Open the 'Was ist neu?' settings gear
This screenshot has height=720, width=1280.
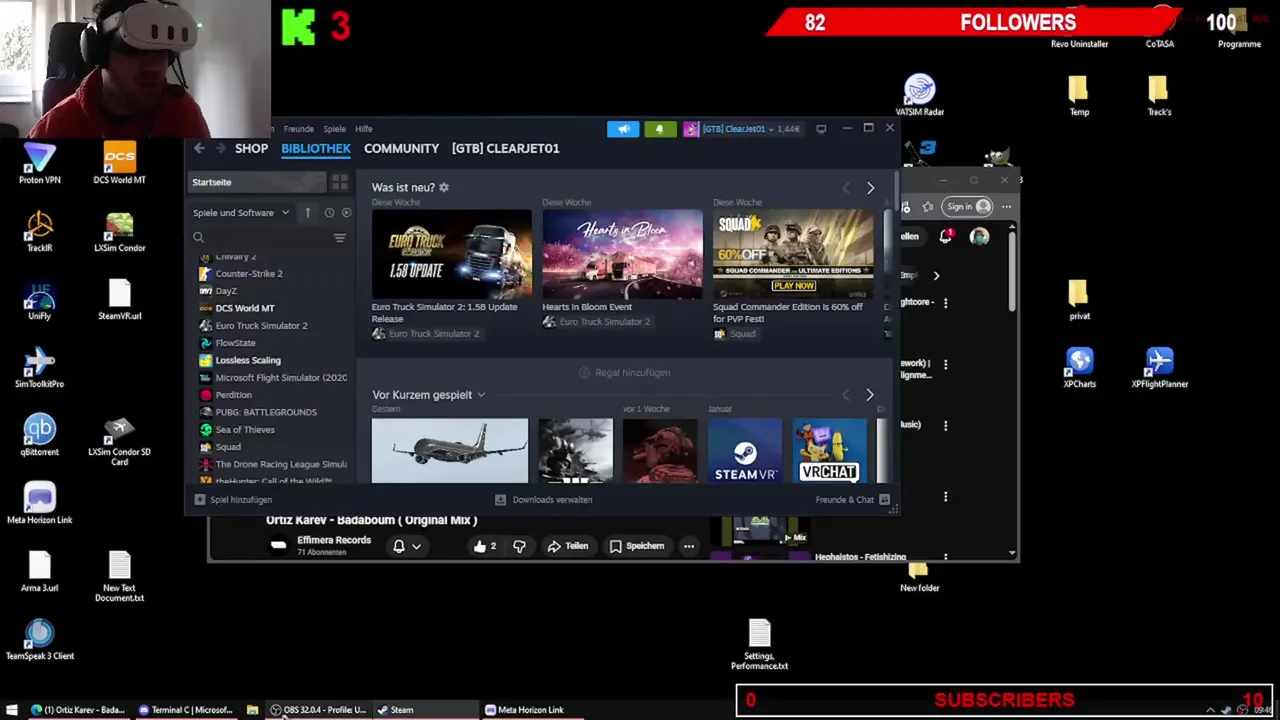coord(444,187)
